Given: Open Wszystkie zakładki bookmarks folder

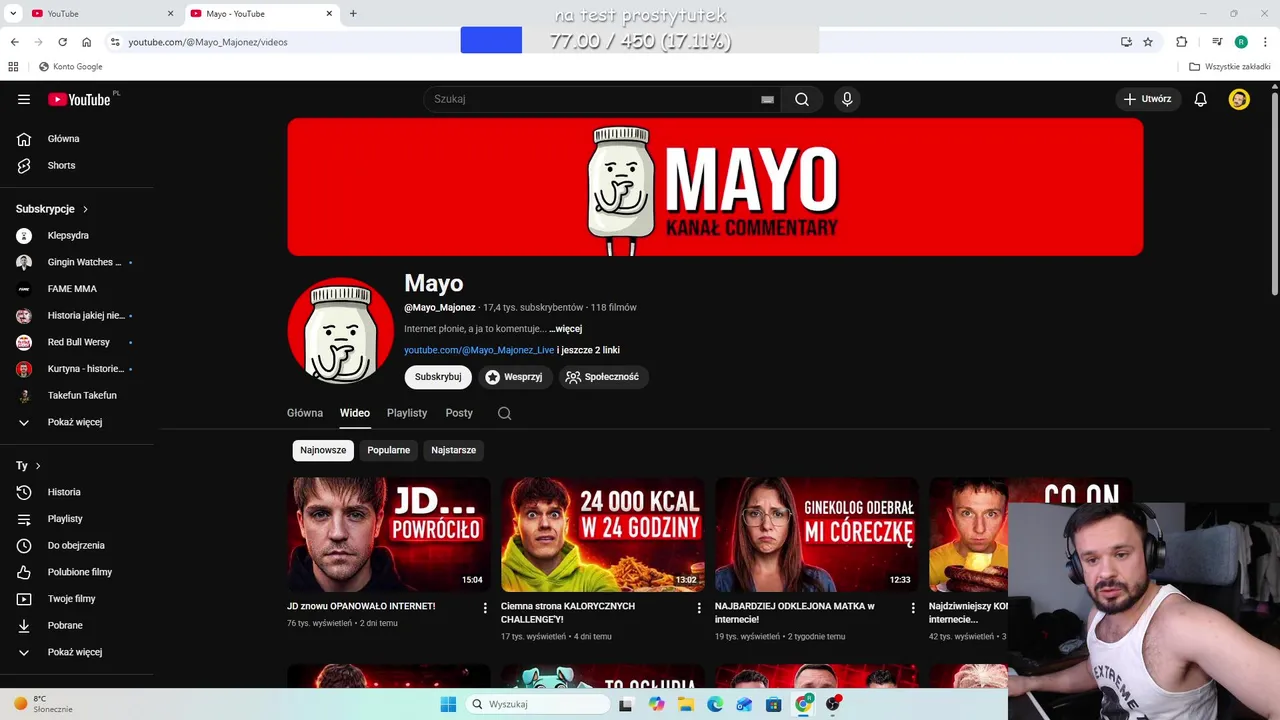Looking at the screenshot, I should [x=1230, y=67].
